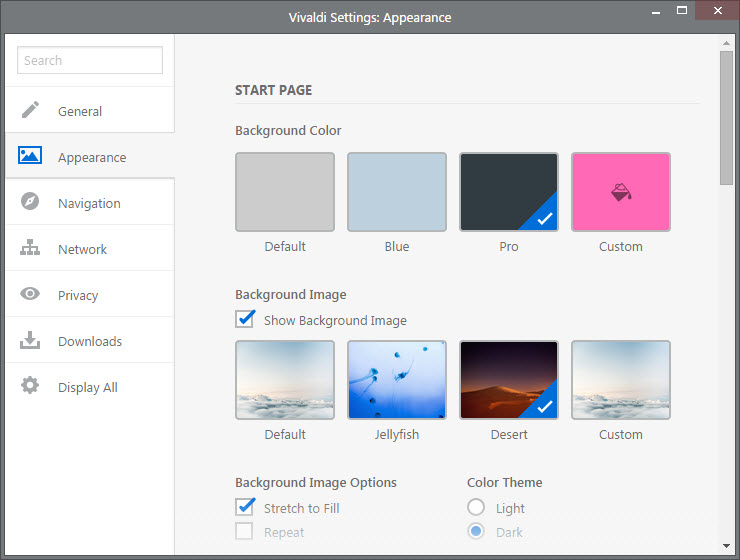Viewport: 740px width, 560px height.
Task: Select the Display All settings entry
Action: click(x=90, y=386)
